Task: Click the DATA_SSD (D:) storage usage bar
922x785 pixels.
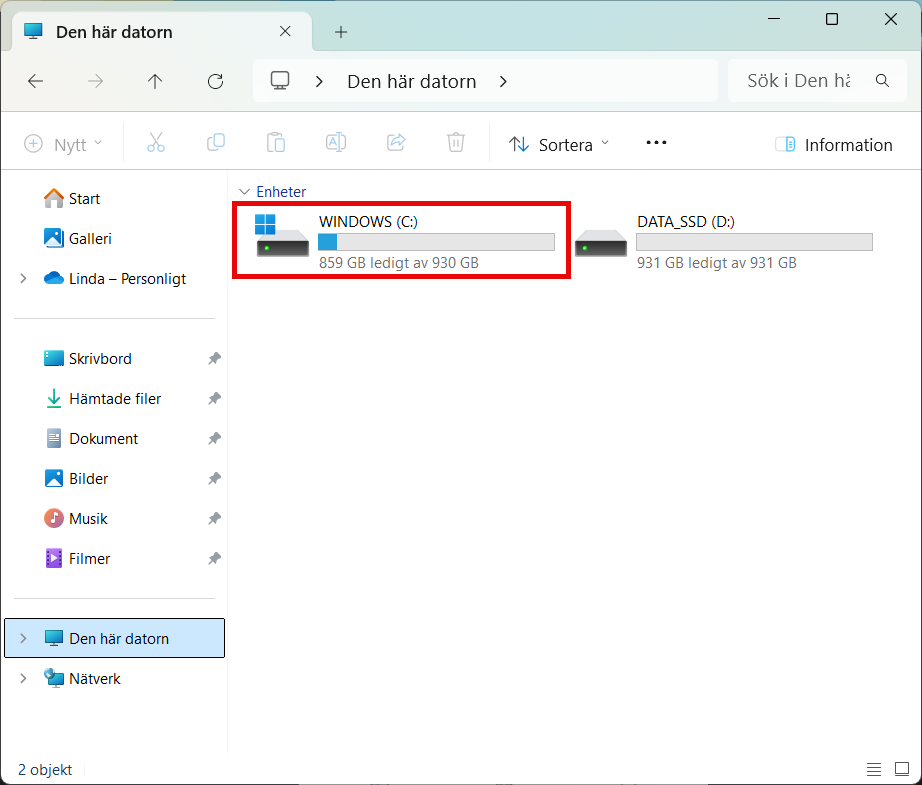Action: pyautogui.click(x=754, y=242)
